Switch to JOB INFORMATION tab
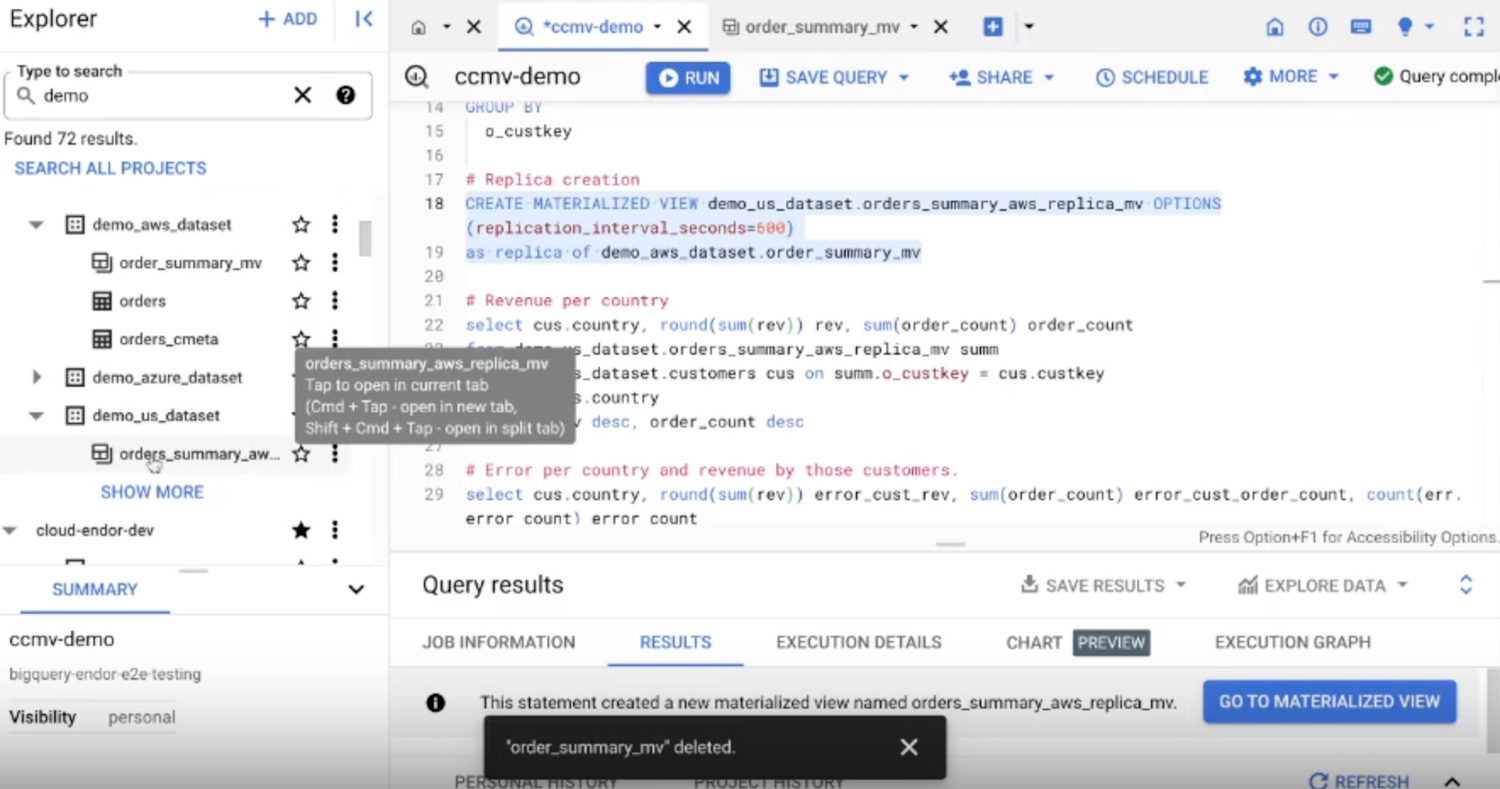The image size is (1500, 789). pos(499,642)
